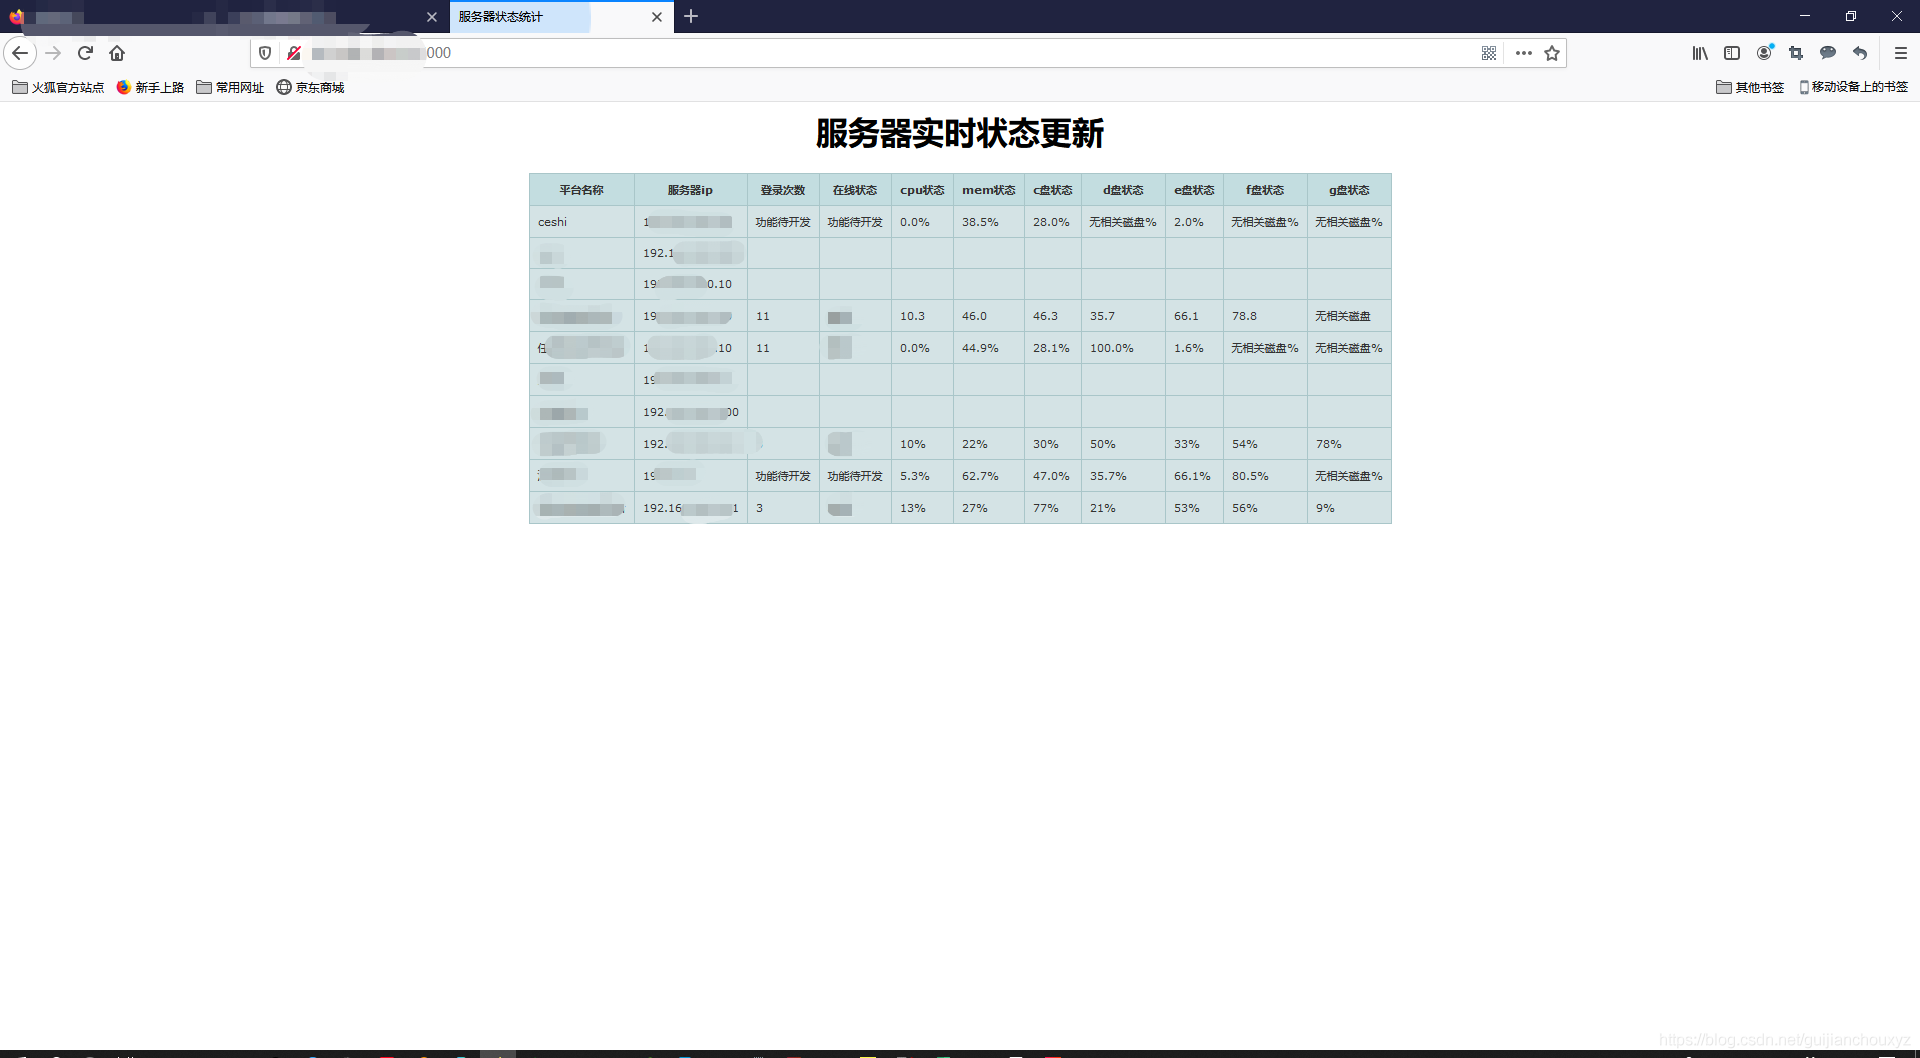This screenshot has width=1920, height=1058.
Task: Open the 京东商城 bookmark
Action: pyautogui.click(x=310, y=88)
